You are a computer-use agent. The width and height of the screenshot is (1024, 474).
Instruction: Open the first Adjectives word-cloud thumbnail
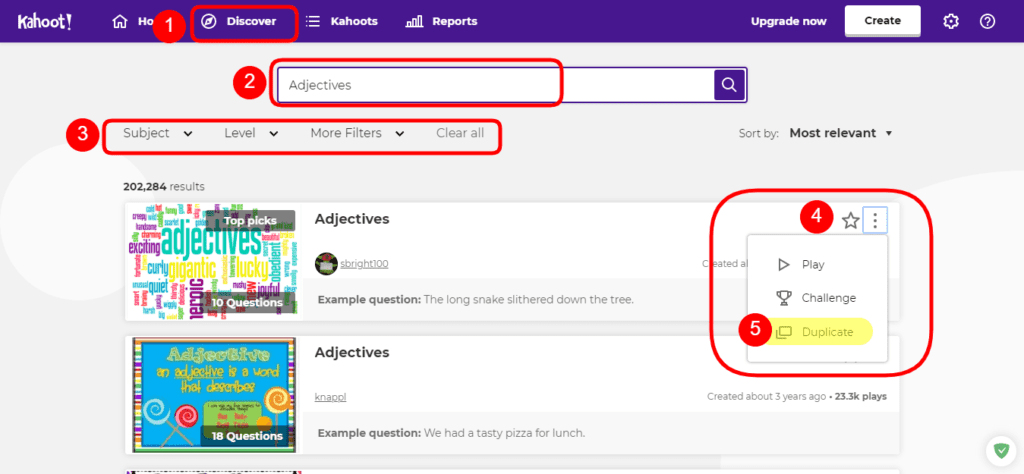[x=213, y=261]
